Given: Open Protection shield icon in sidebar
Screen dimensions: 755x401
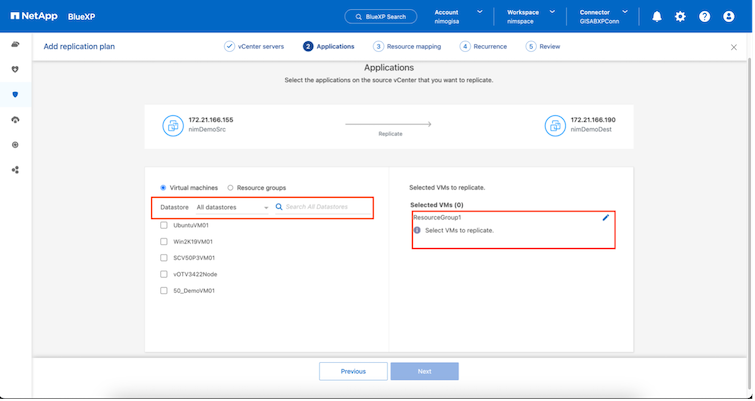Looking at the screenshot, I should pos(15,94).
